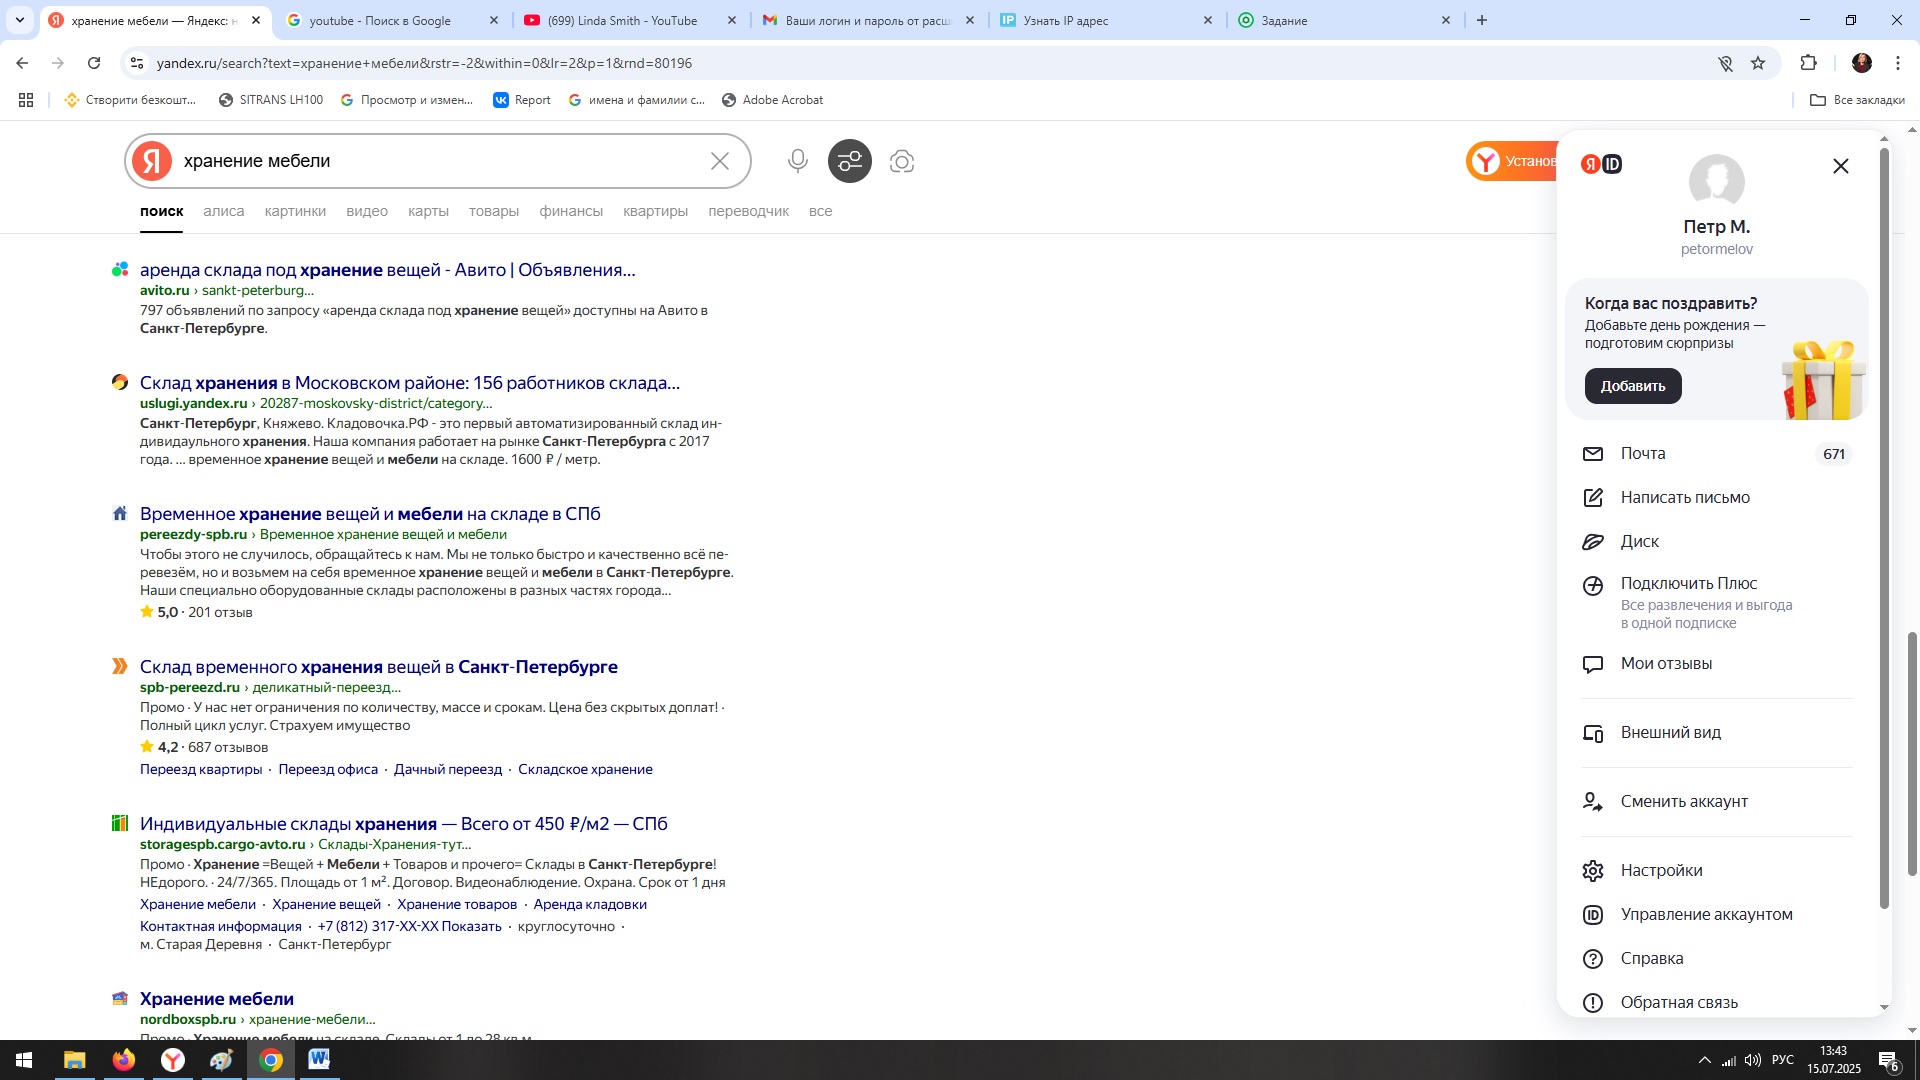Image resolution: width=1920 pixels, height=1080 pixels.
Task: Reload the page with refresh icon
Action: coord(94,63)
